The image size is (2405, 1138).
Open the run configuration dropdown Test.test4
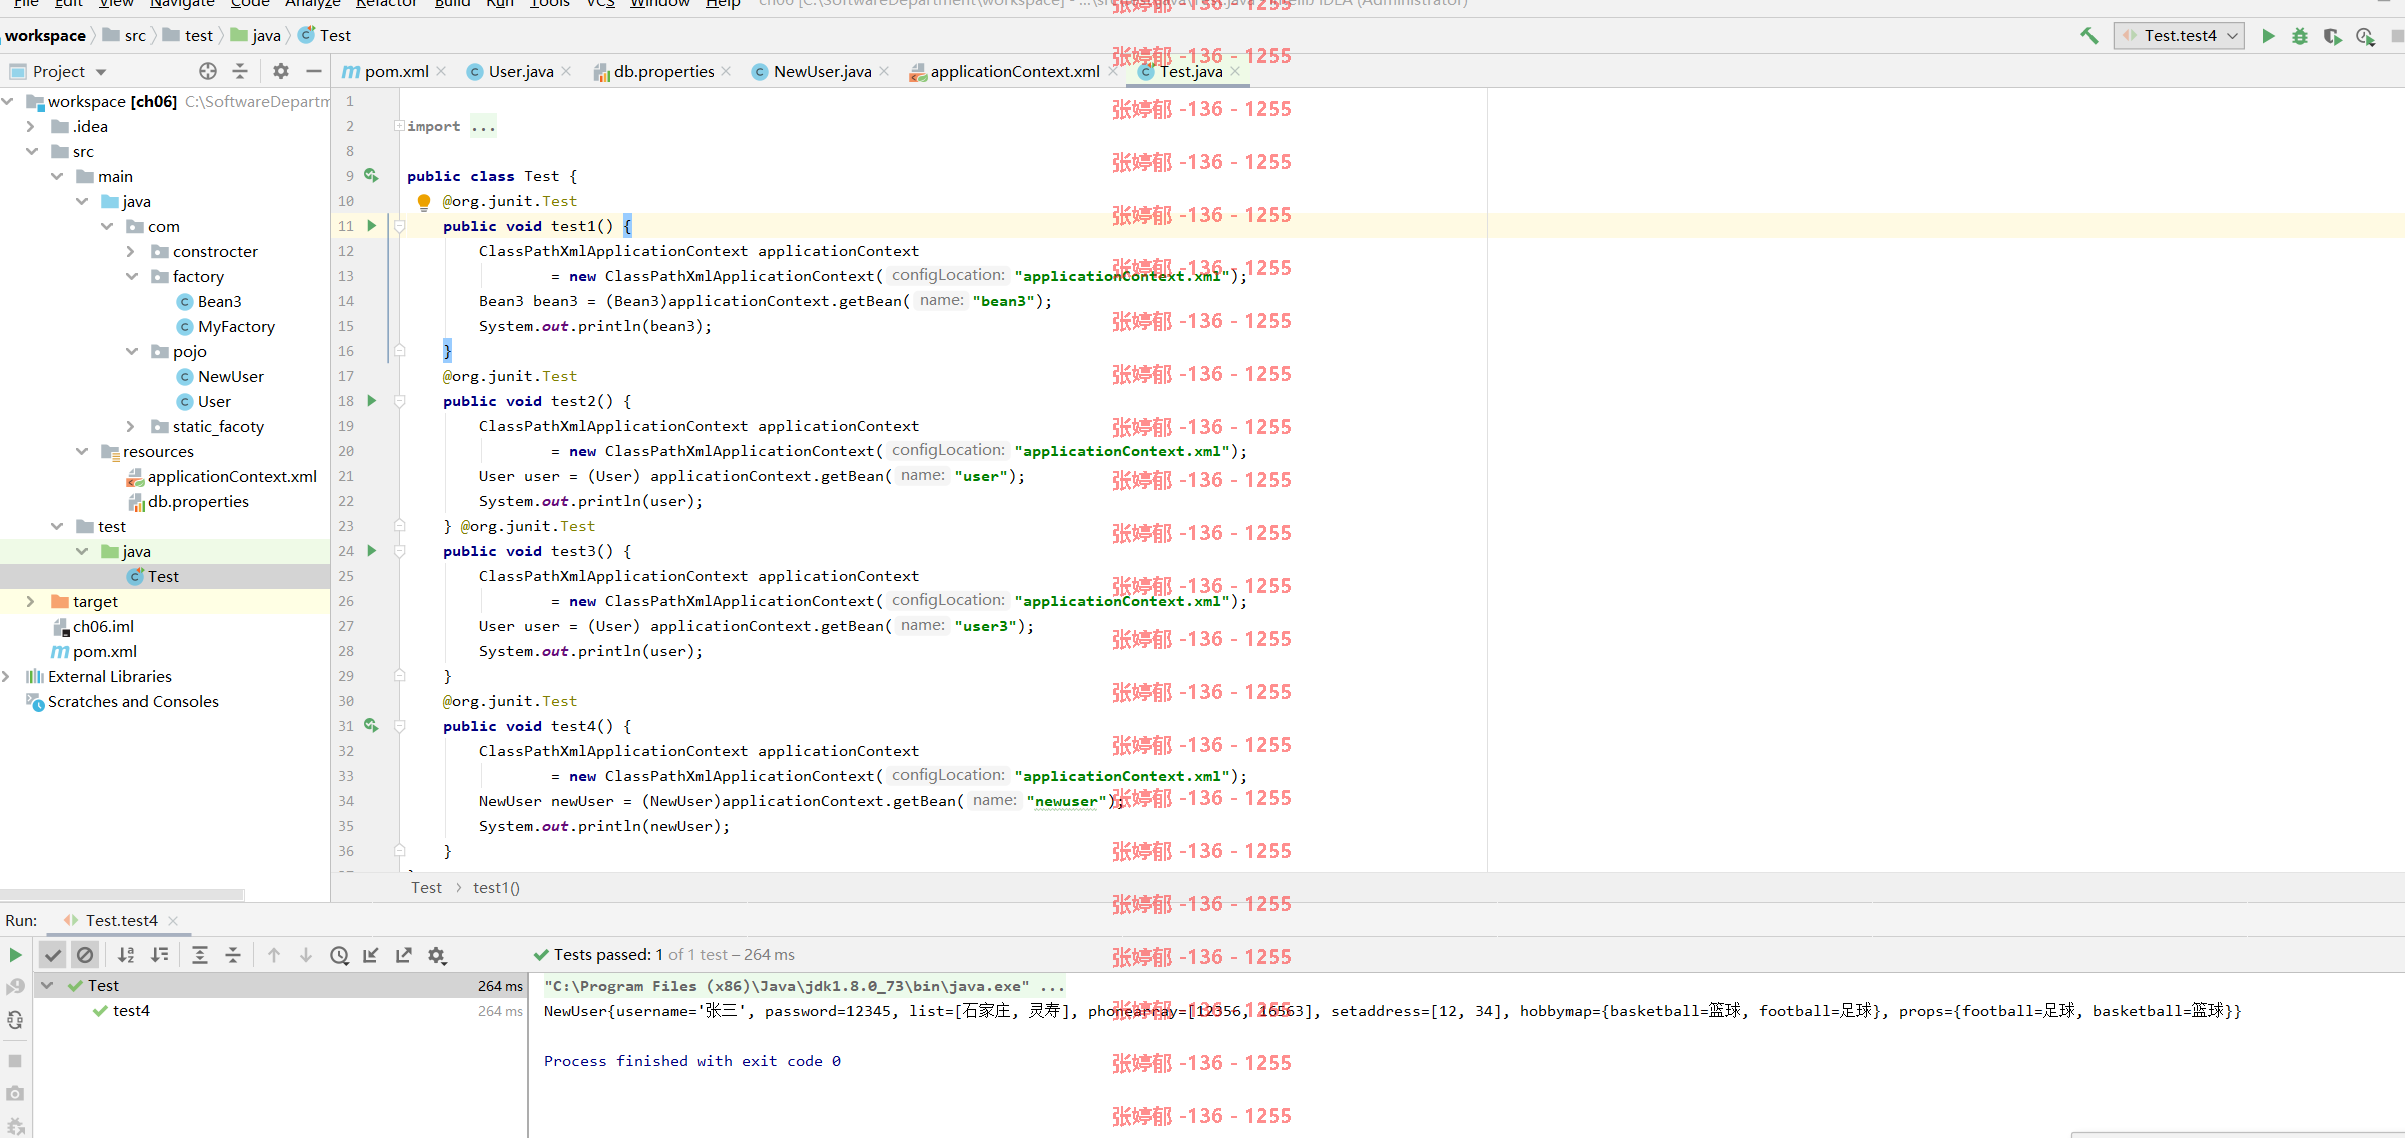(x=2179, y=36)
